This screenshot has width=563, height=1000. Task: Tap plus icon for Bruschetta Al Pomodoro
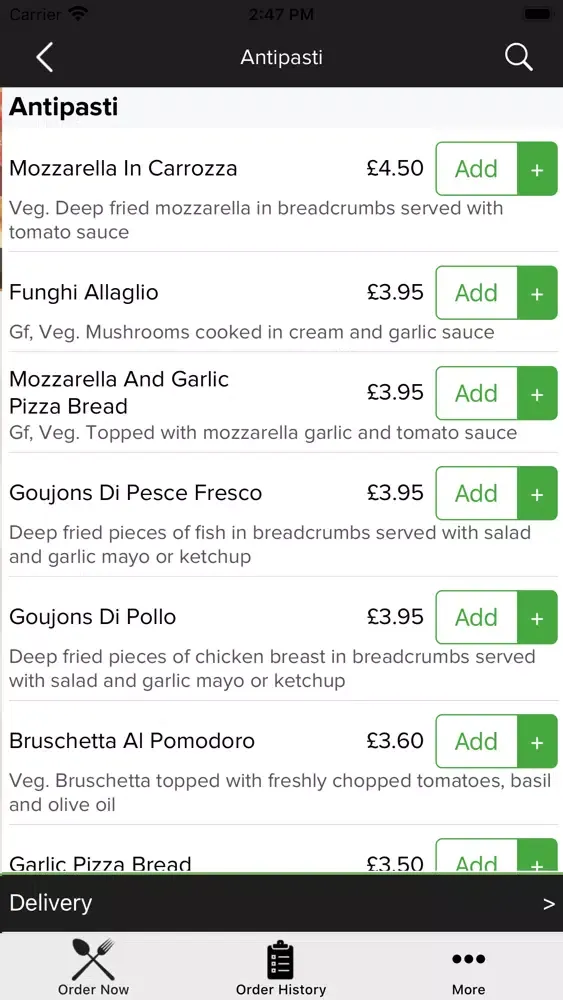(537, 741)
